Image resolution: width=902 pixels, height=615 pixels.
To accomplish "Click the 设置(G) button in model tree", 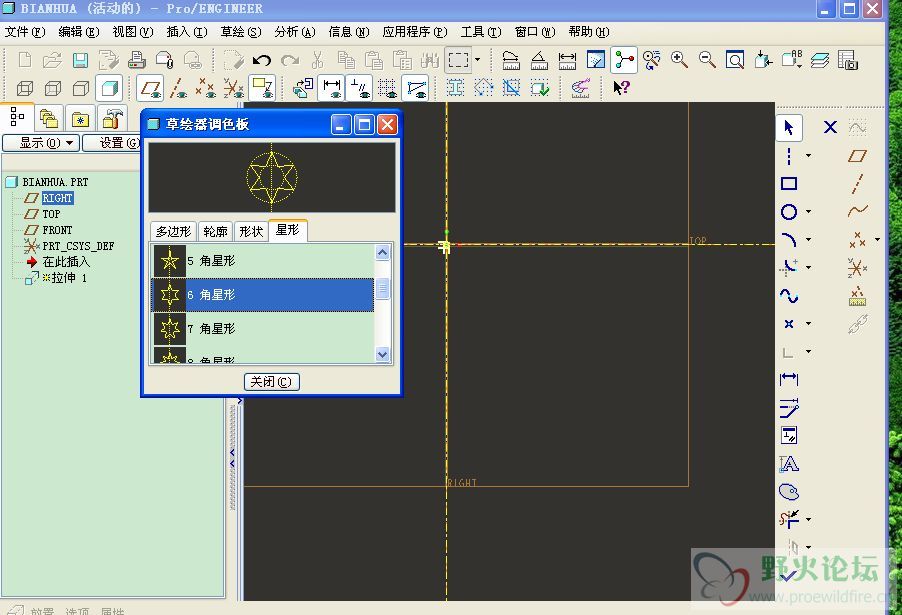I will pyautogui.click(x=113, y=143).
